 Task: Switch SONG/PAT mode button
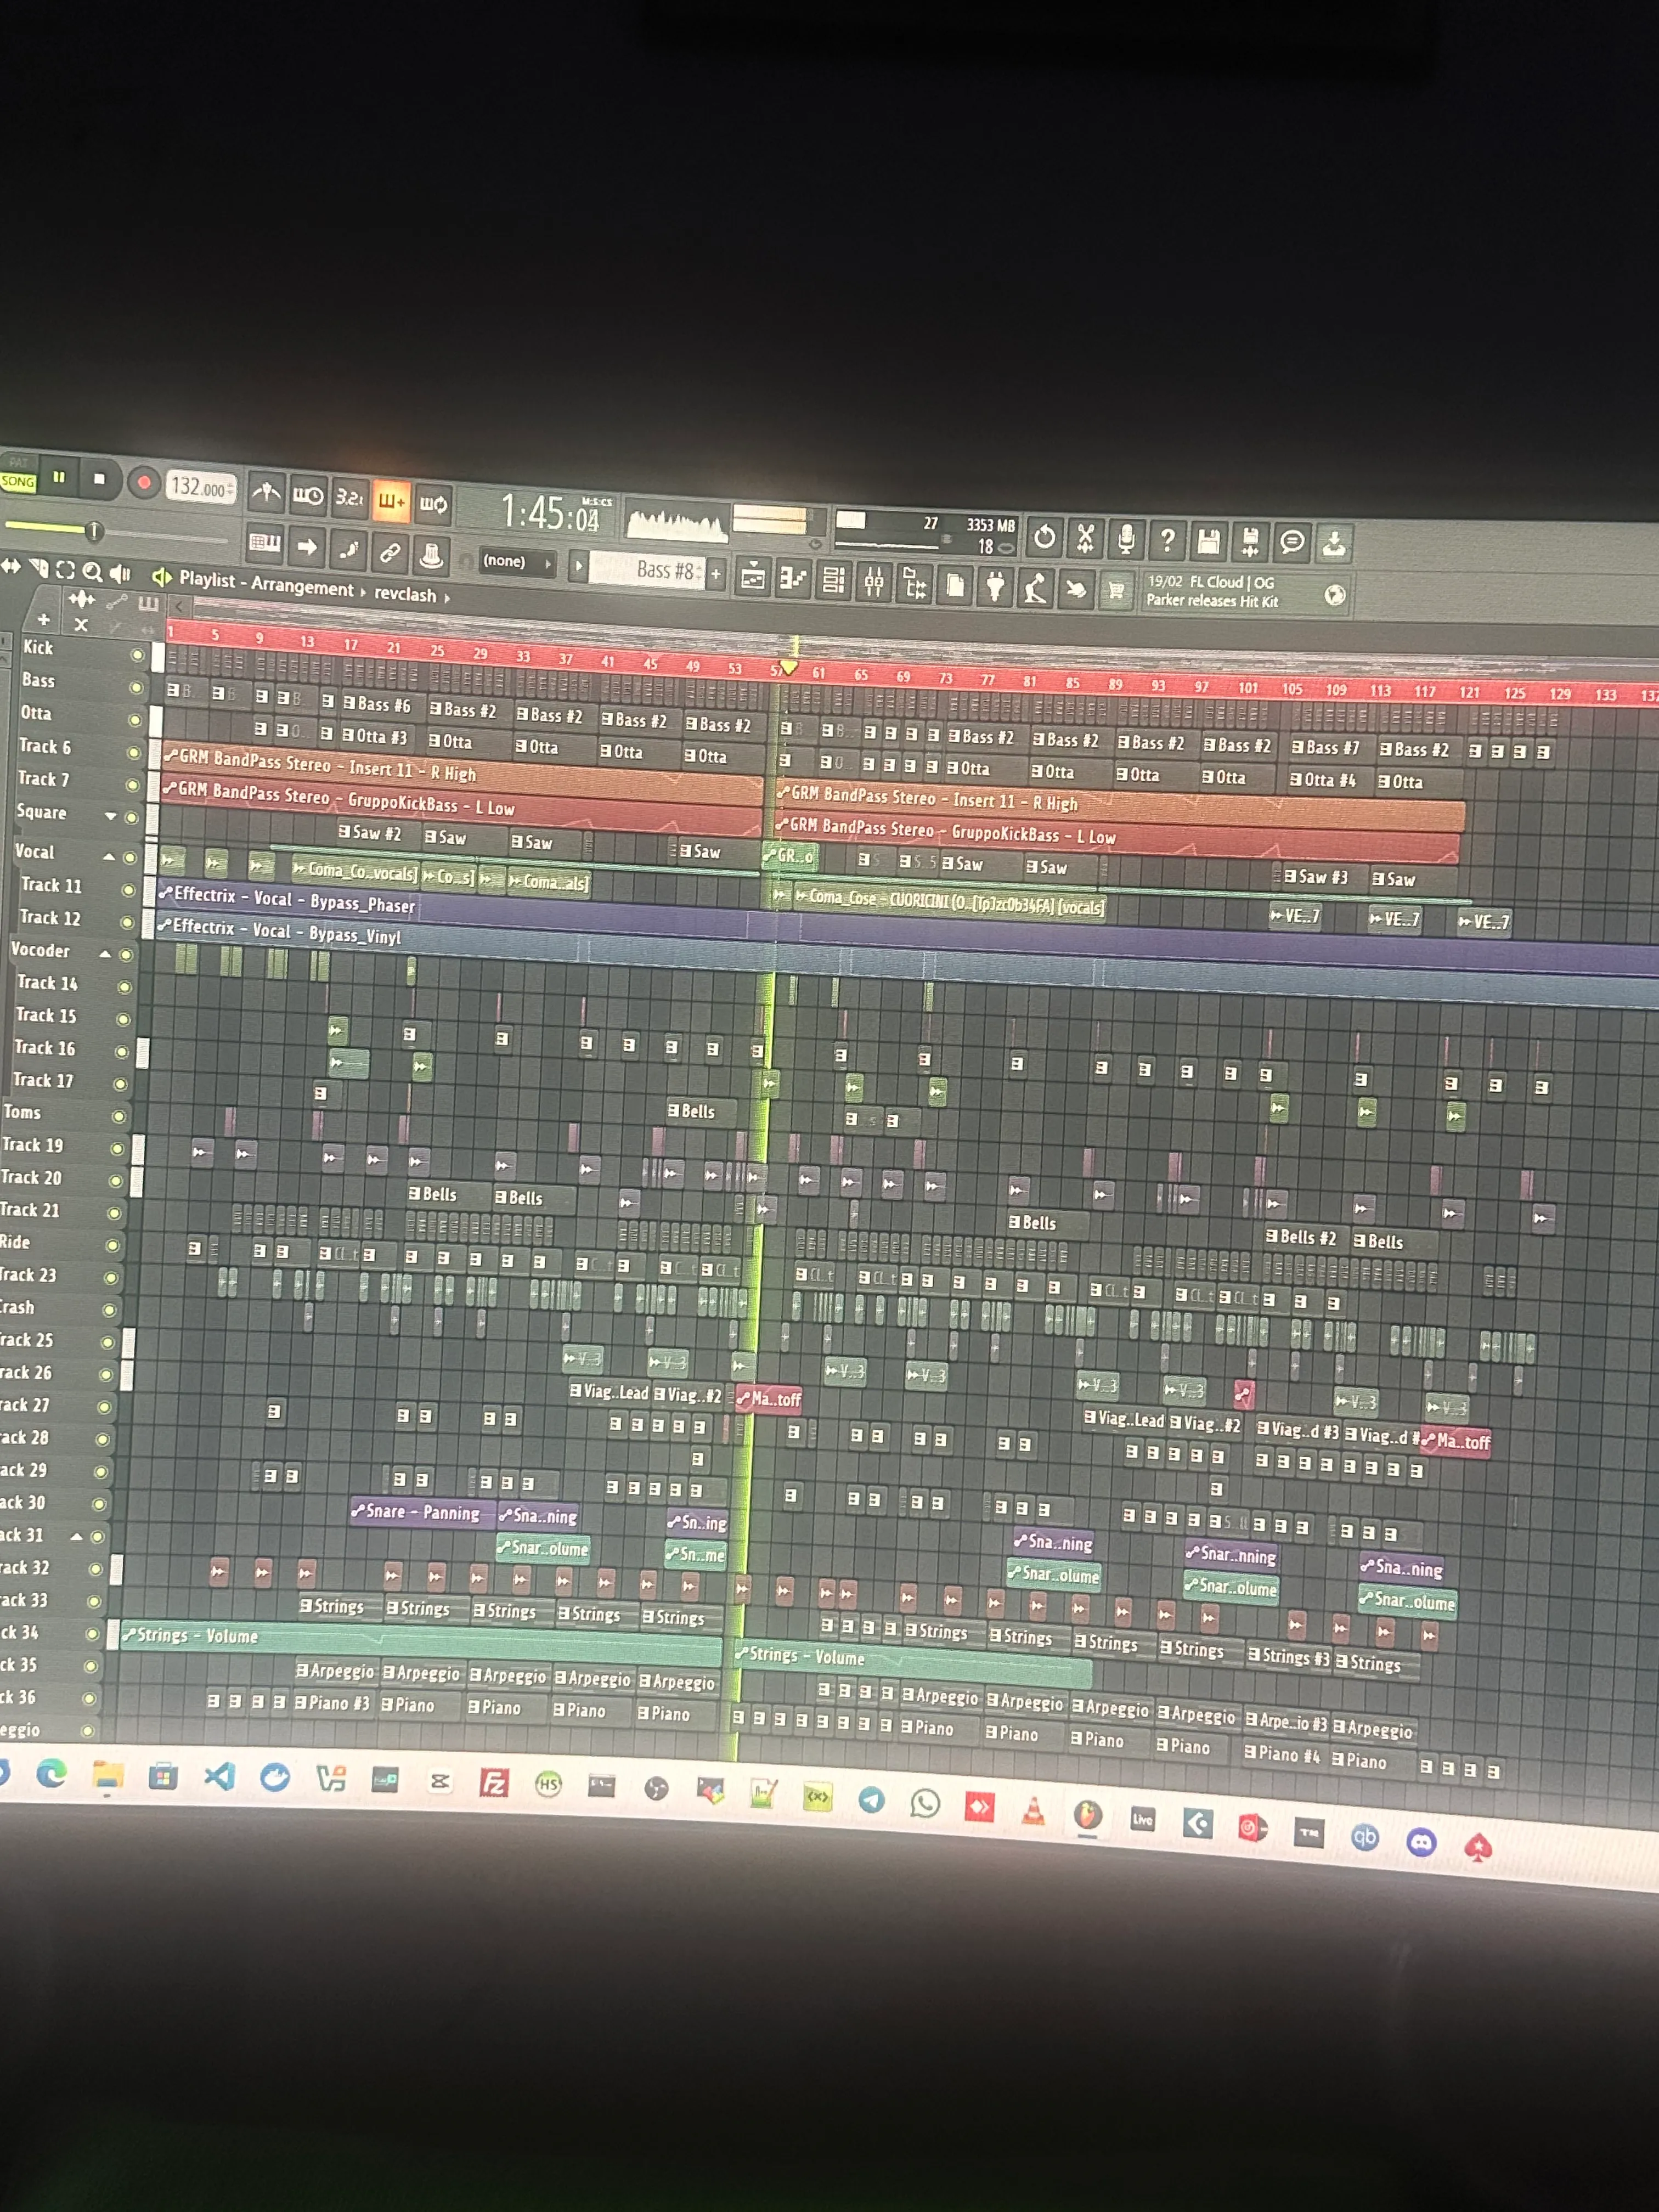(18, 482)
